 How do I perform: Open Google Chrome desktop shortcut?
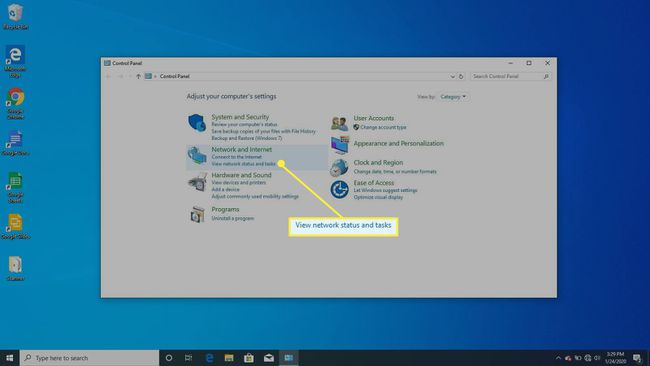[15, 103]
